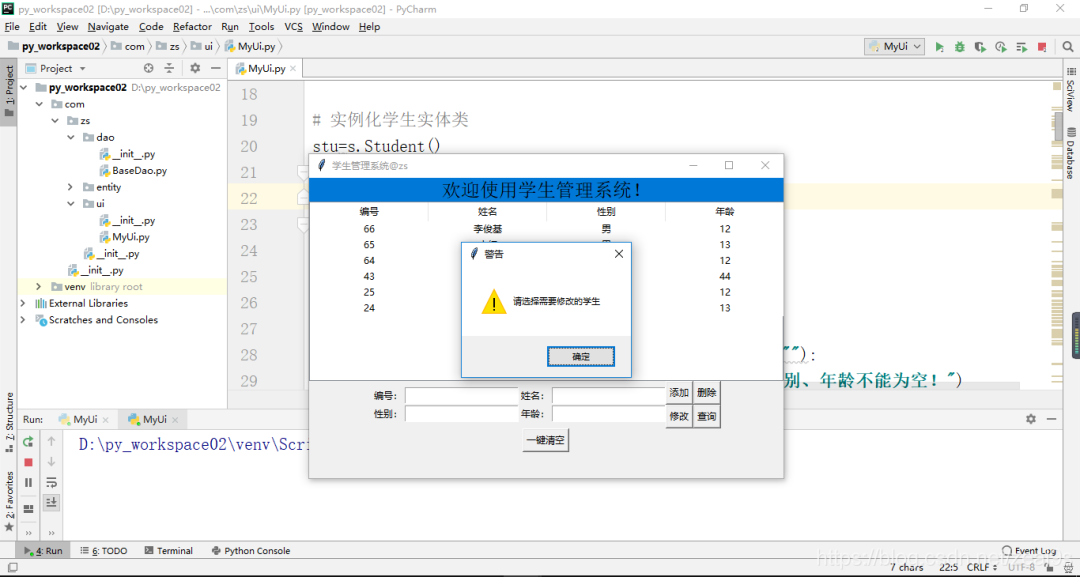The image size is (1080, 577).
Task: Switch to Terminal tool tab
Action: [x=169, y=551]
